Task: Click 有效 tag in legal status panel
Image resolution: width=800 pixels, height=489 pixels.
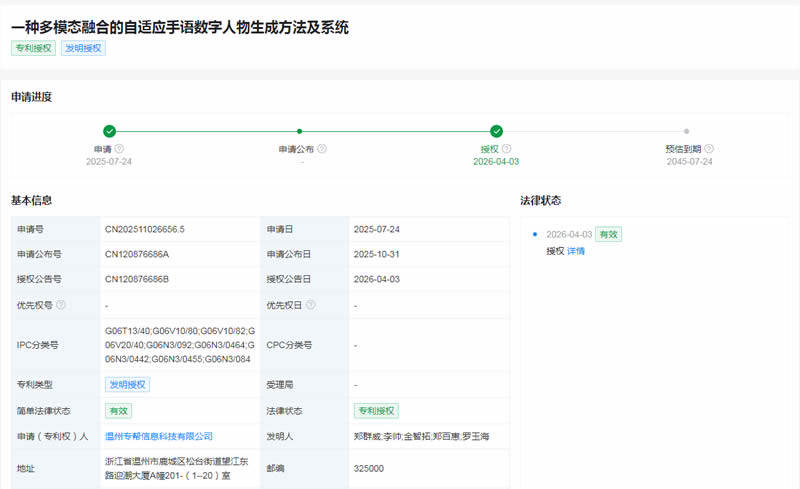Action: coord(608,234)
